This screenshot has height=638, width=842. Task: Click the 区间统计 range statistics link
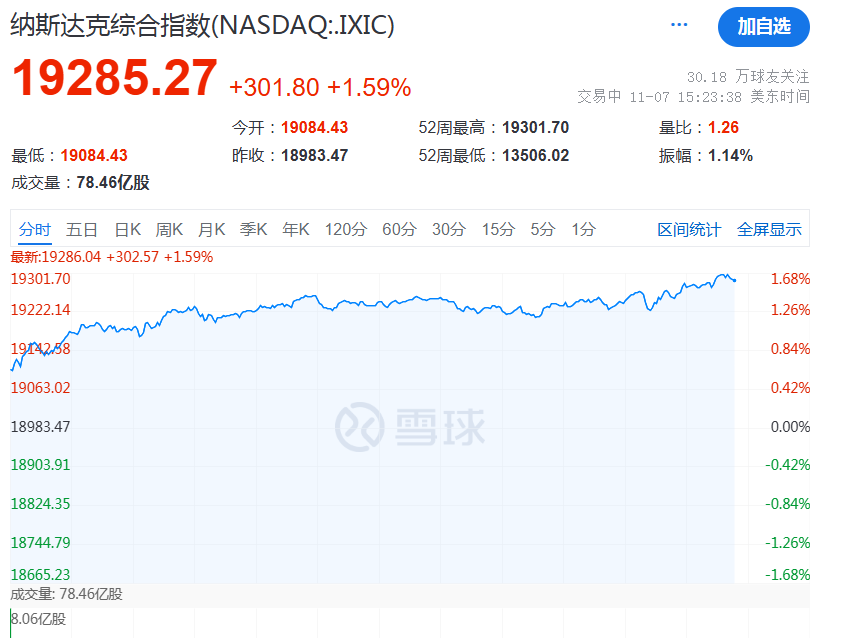click(689, 230)
